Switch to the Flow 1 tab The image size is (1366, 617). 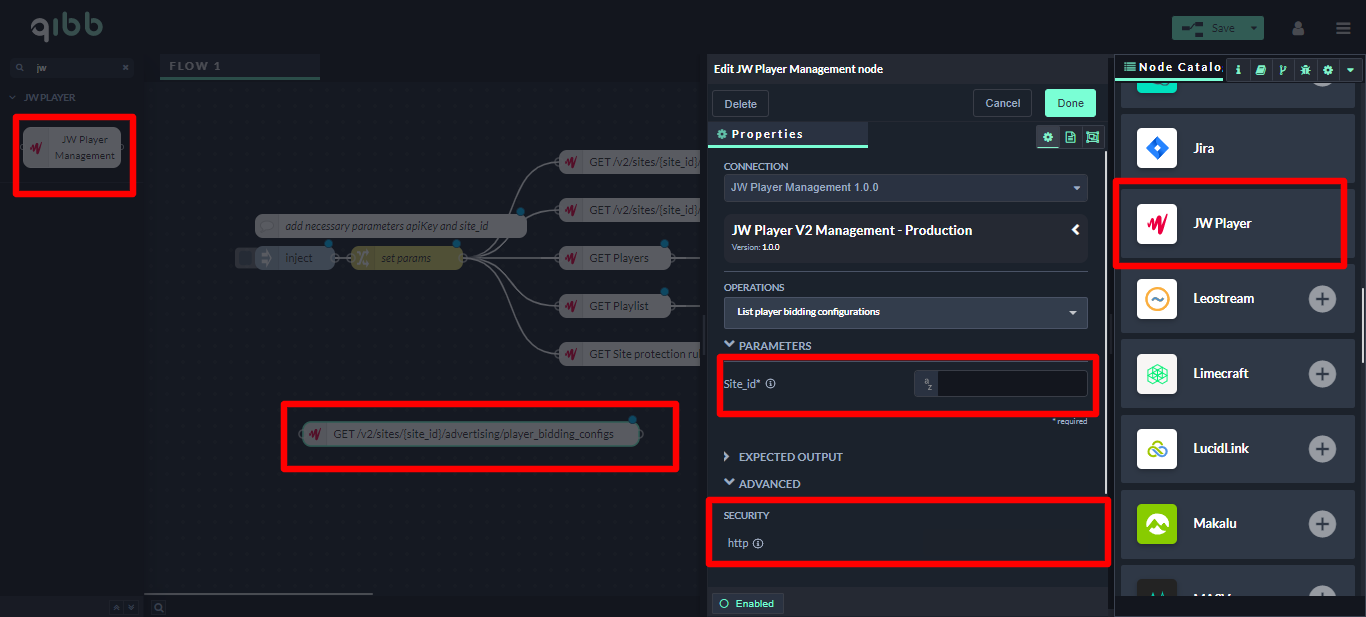click(x=196, y=67)
